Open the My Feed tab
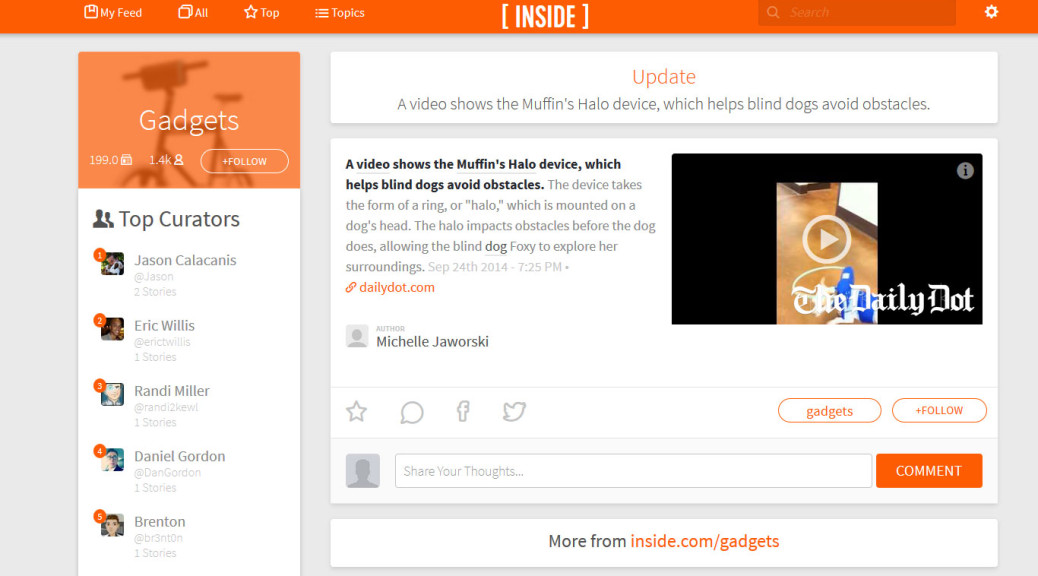This screenshot has width=1038, height=576. [x=113, y=13]
